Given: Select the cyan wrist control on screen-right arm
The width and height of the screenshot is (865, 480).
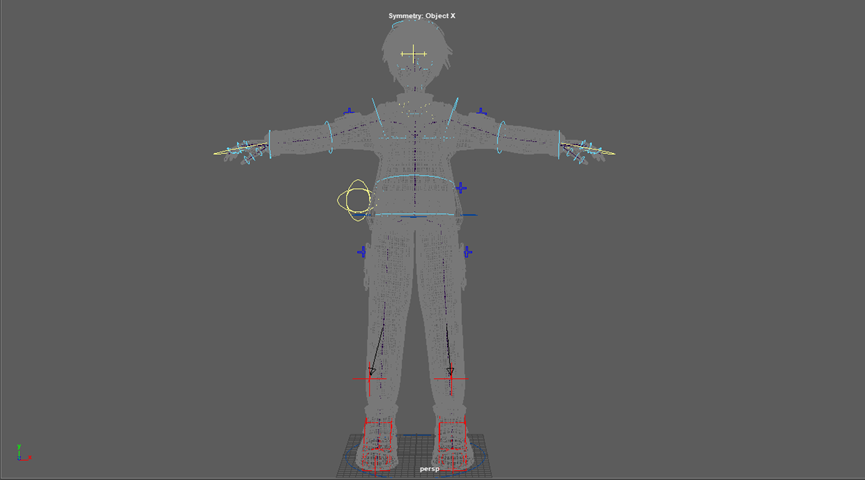Looking at the screenshot, I should [559, 145].
